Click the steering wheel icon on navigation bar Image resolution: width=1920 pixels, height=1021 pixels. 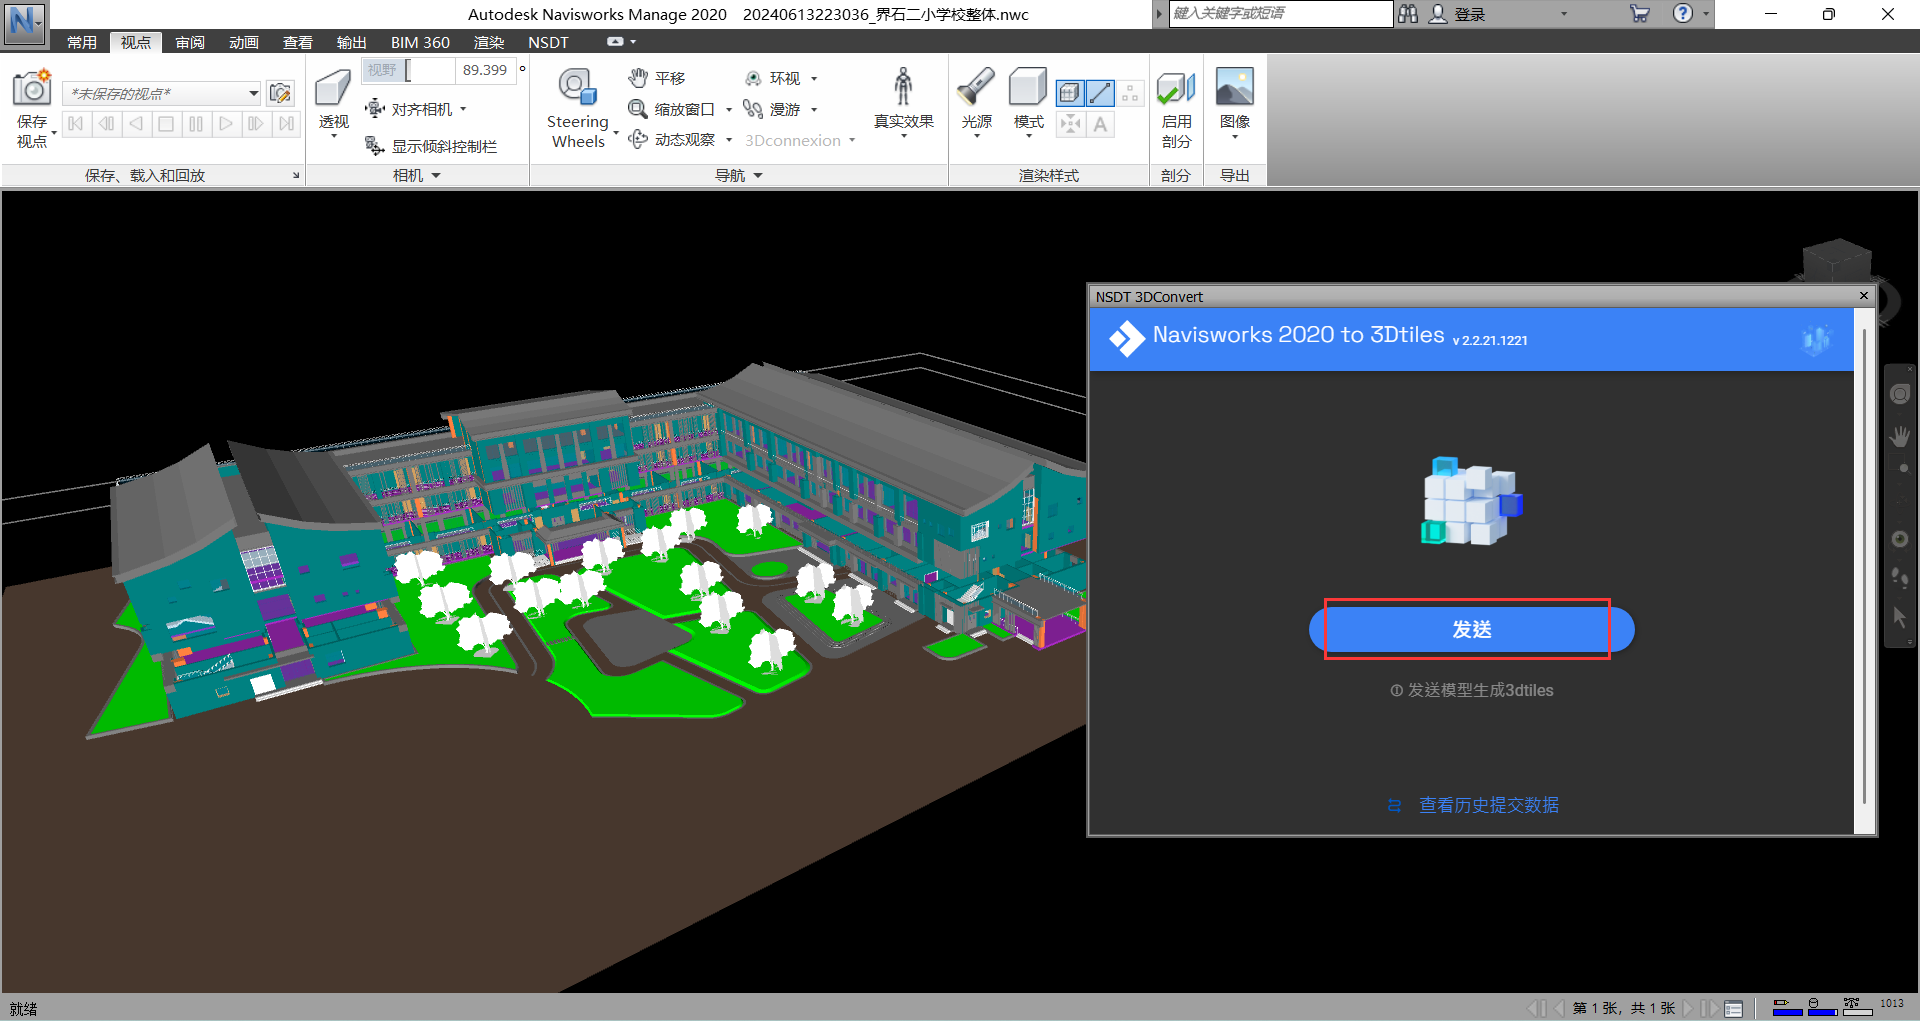pos(1900,394)
